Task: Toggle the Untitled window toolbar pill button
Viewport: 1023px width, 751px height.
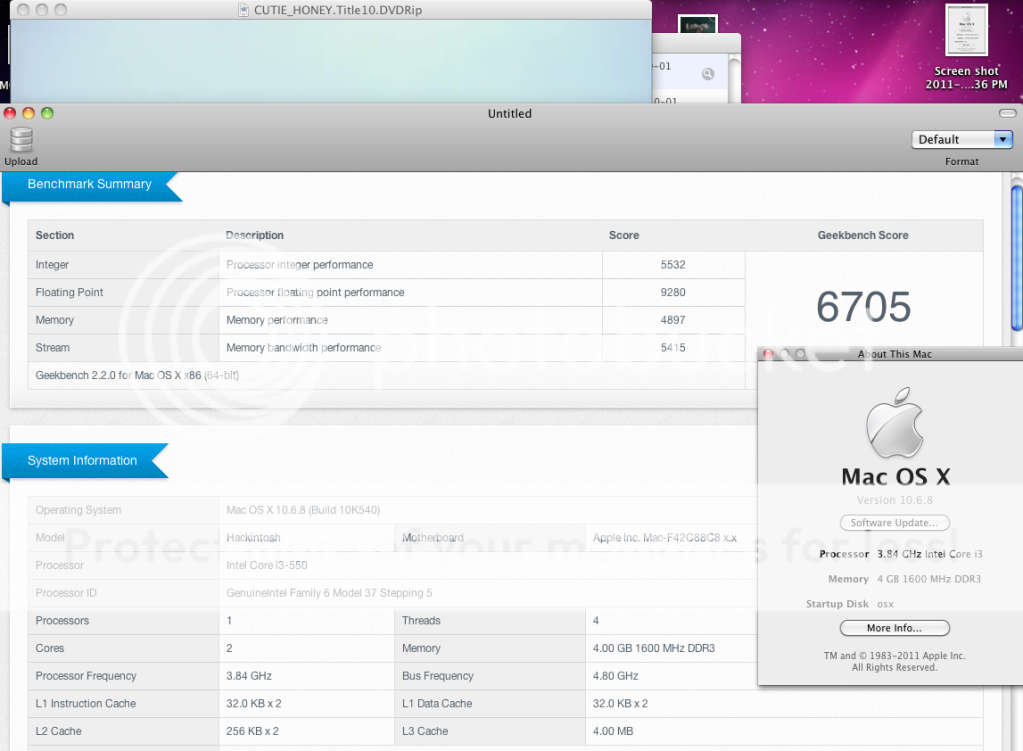Action: click(1006, 113)
